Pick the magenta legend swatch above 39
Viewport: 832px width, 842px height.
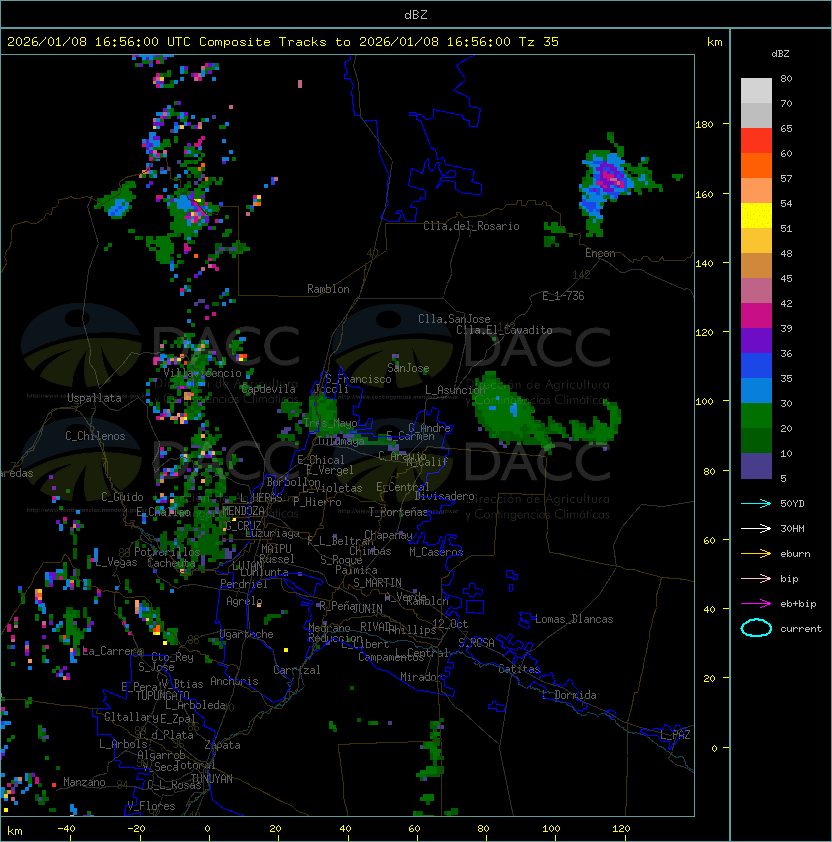tap(756, 316)
